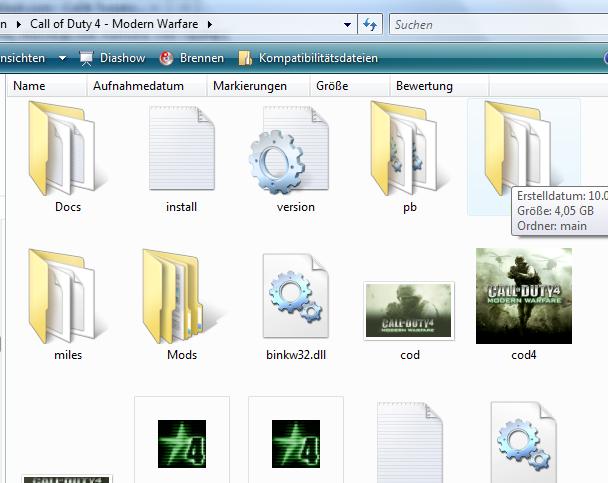Sort by the Größe column header
The image size is (608, 483).
(350, 86)
